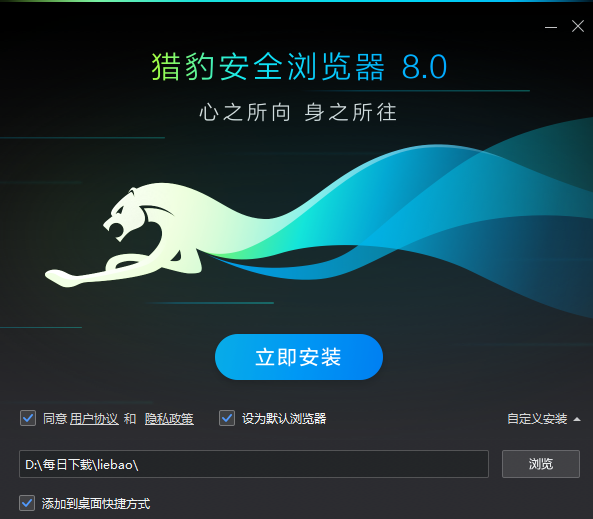Click the slogan 心之所向 身之所往
Image resolution: width=593 pixels, height=519 pixels.
(298, 112)
